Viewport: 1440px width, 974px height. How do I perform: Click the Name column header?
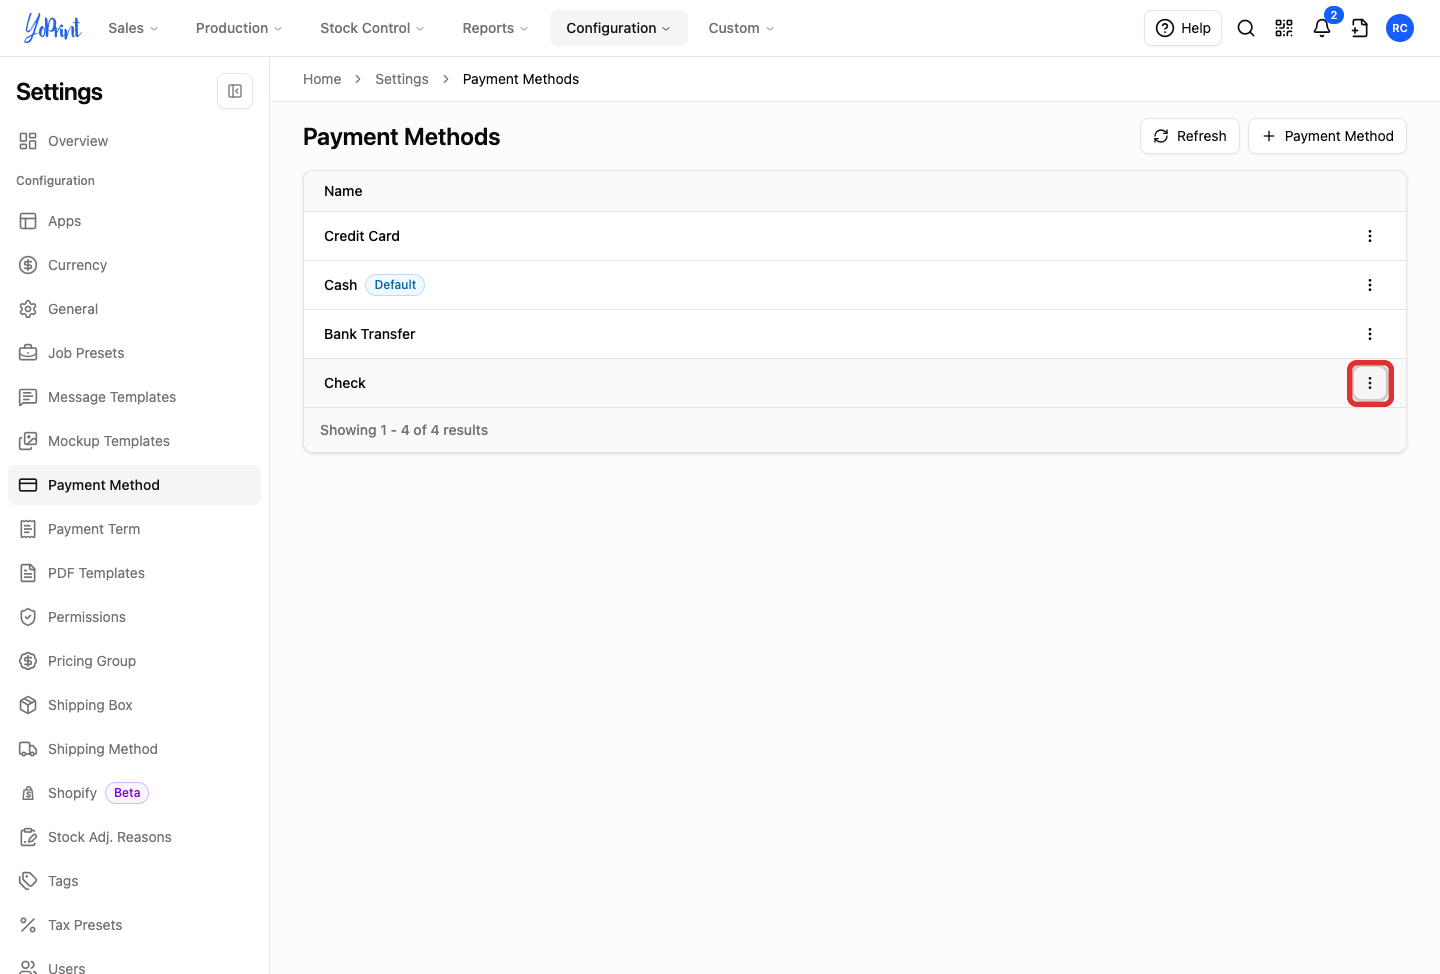pos(343,191)
